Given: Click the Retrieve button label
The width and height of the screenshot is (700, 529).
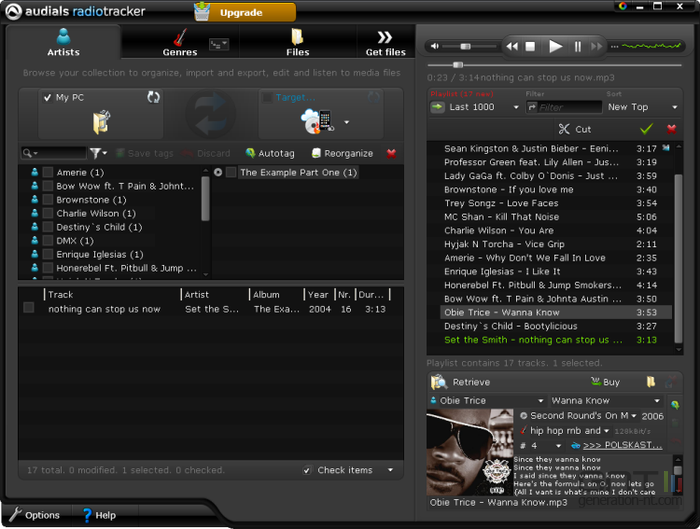Looking at the screenshot, I should pyautogui.click(x=471, y=382).
